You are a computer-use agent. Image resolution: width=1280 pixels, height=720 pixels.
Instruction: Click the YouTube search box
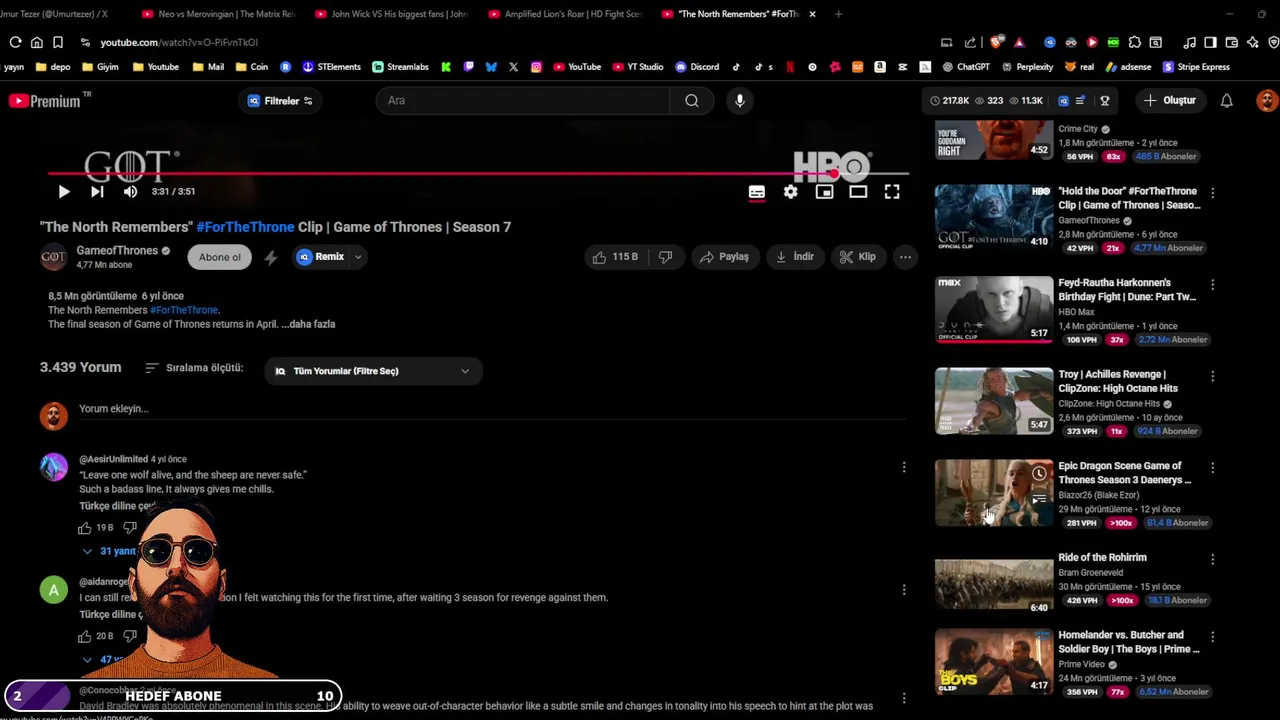[523, 100]
